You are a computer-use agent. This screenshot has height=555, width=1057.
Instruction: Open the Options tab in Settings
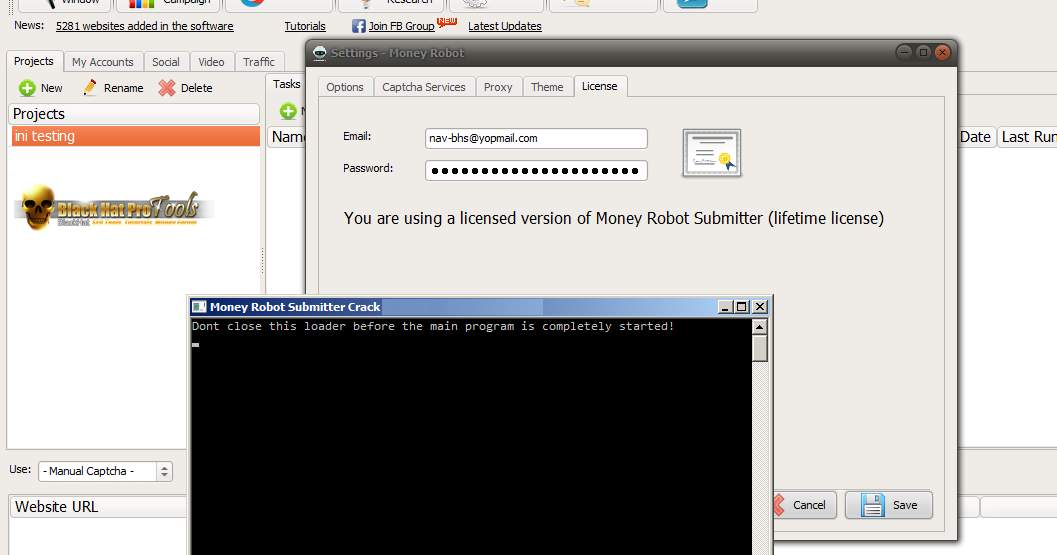(345, 87)
